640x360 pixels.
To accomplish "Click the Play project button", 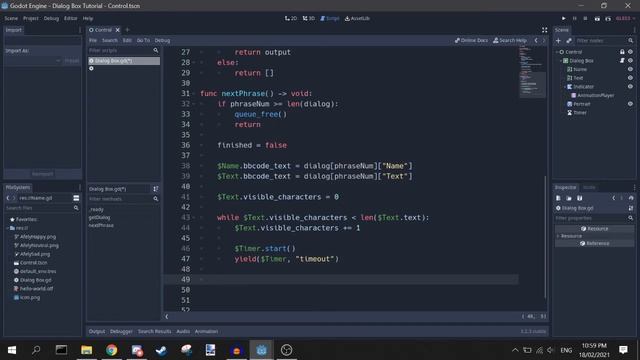I will click(564, 18).
